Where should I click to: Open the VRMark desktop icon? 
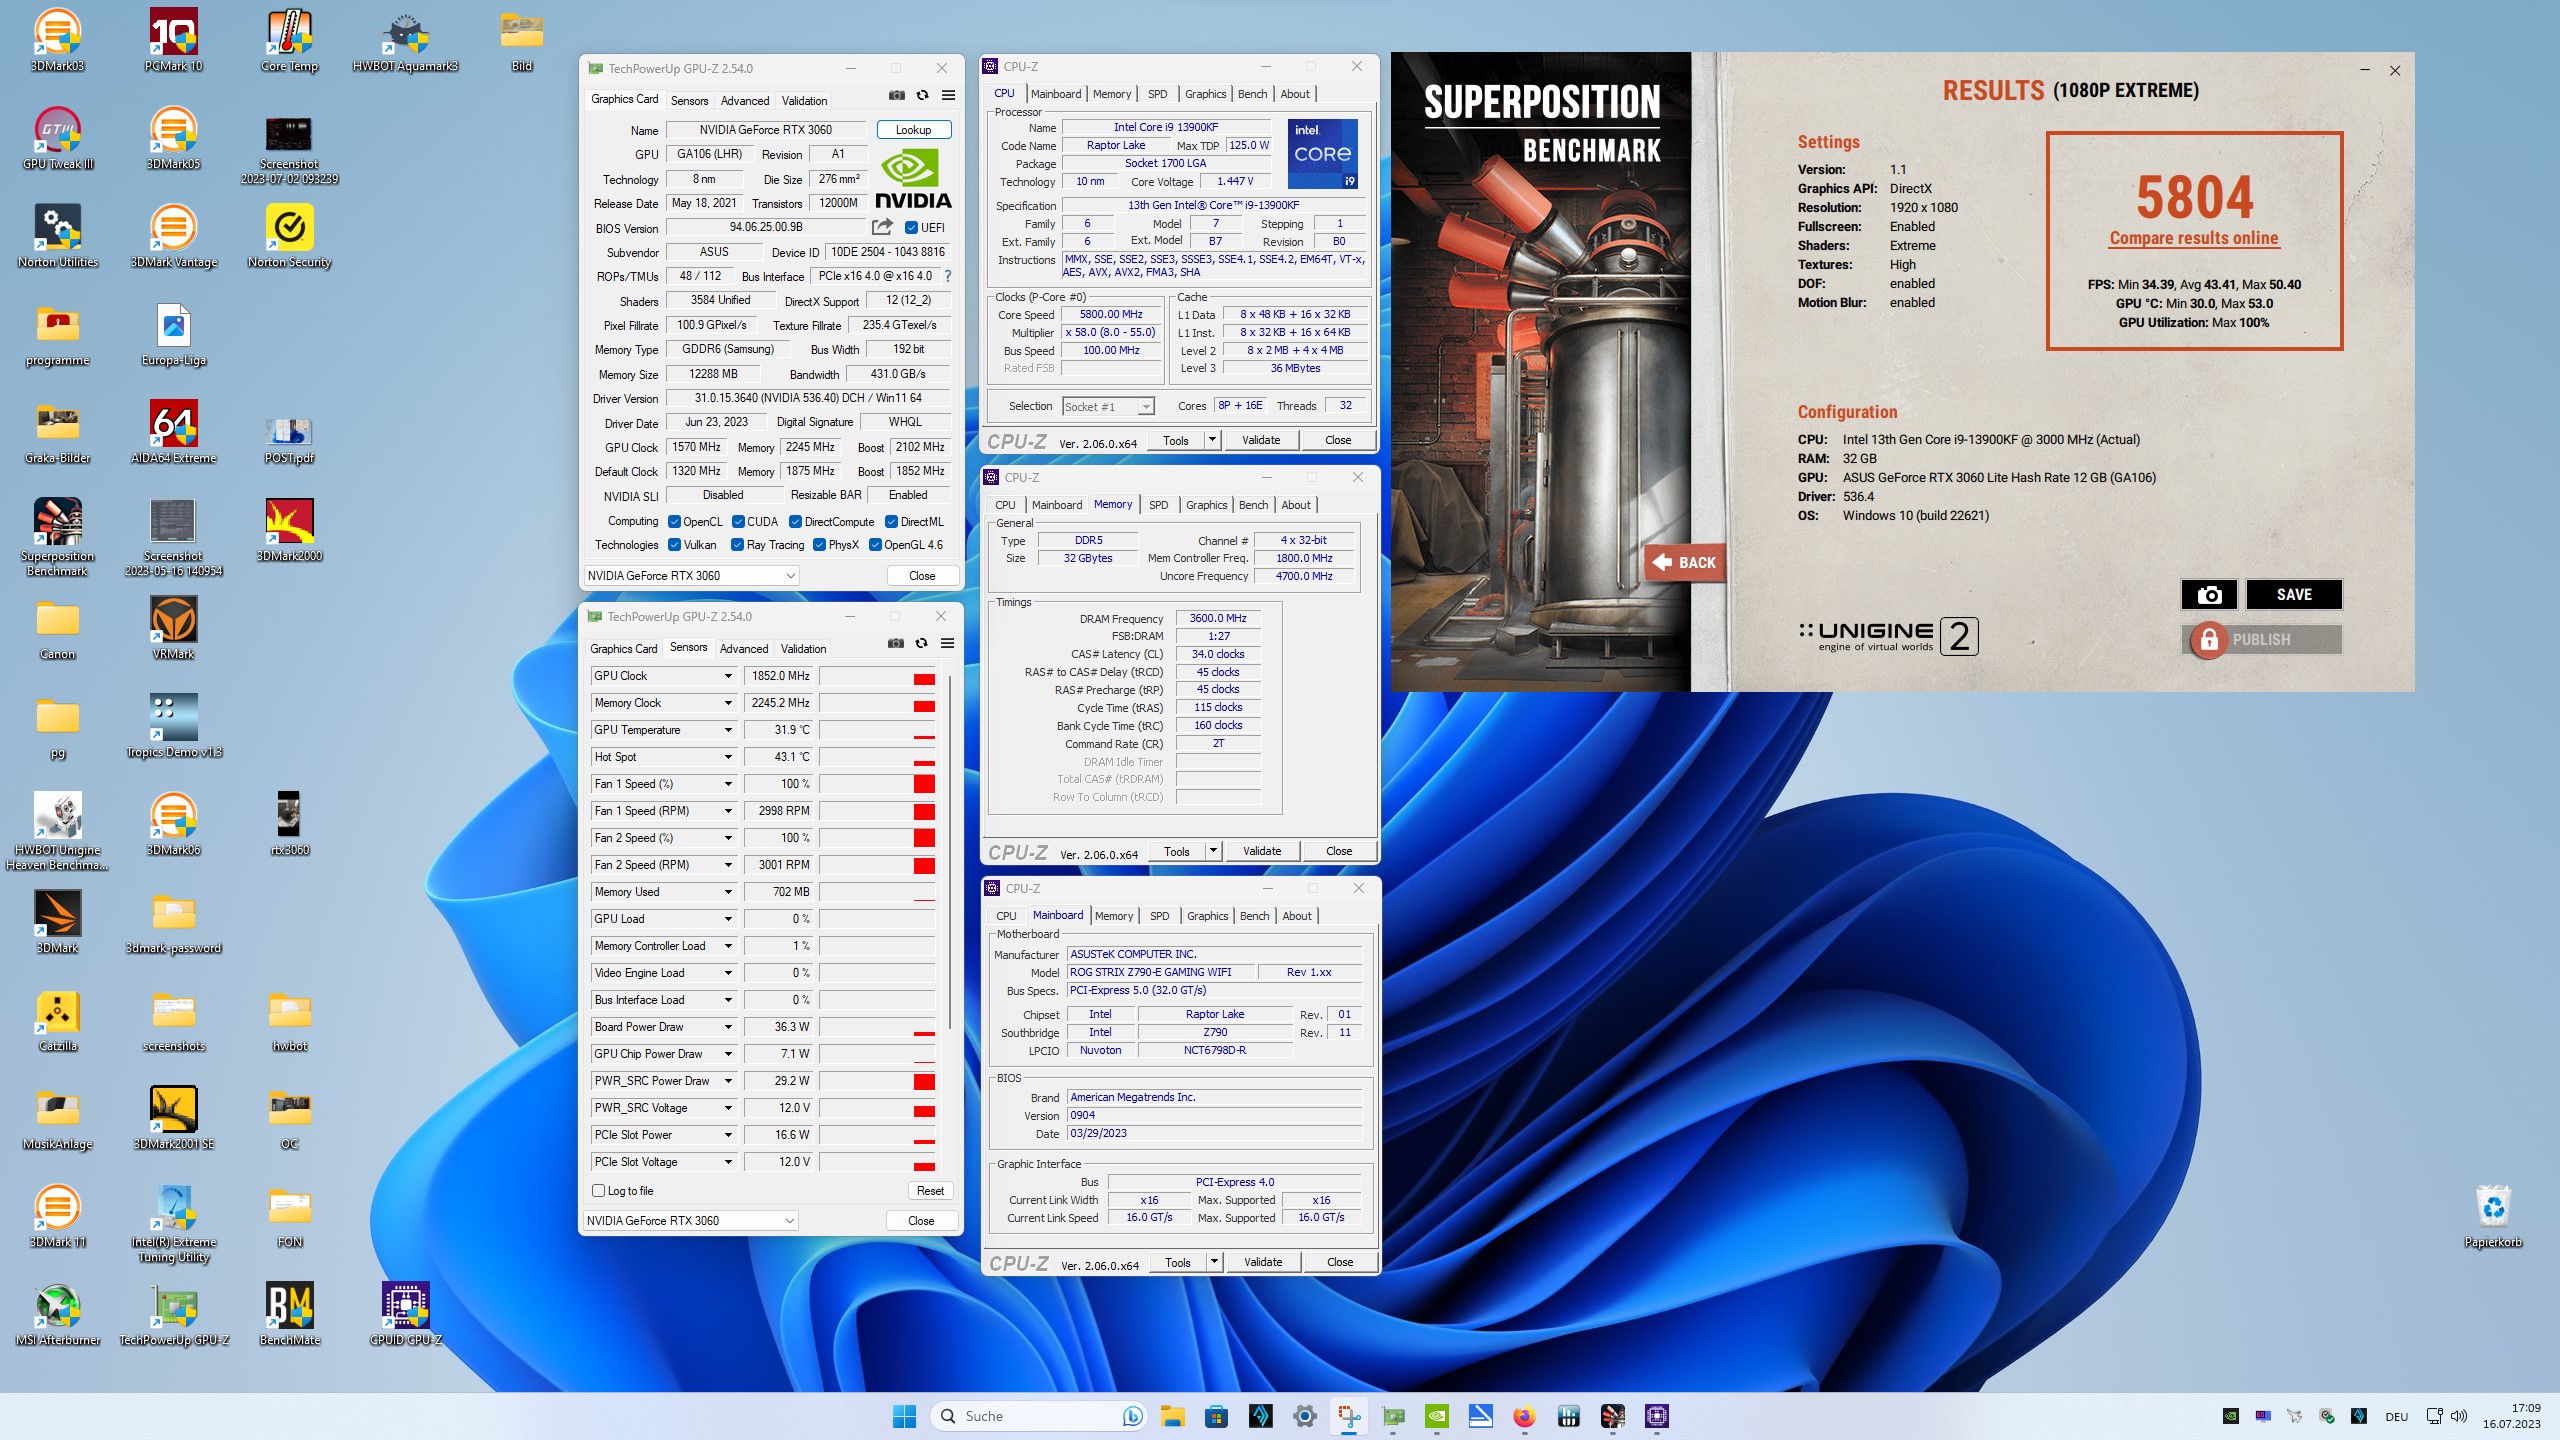[173, 628]
